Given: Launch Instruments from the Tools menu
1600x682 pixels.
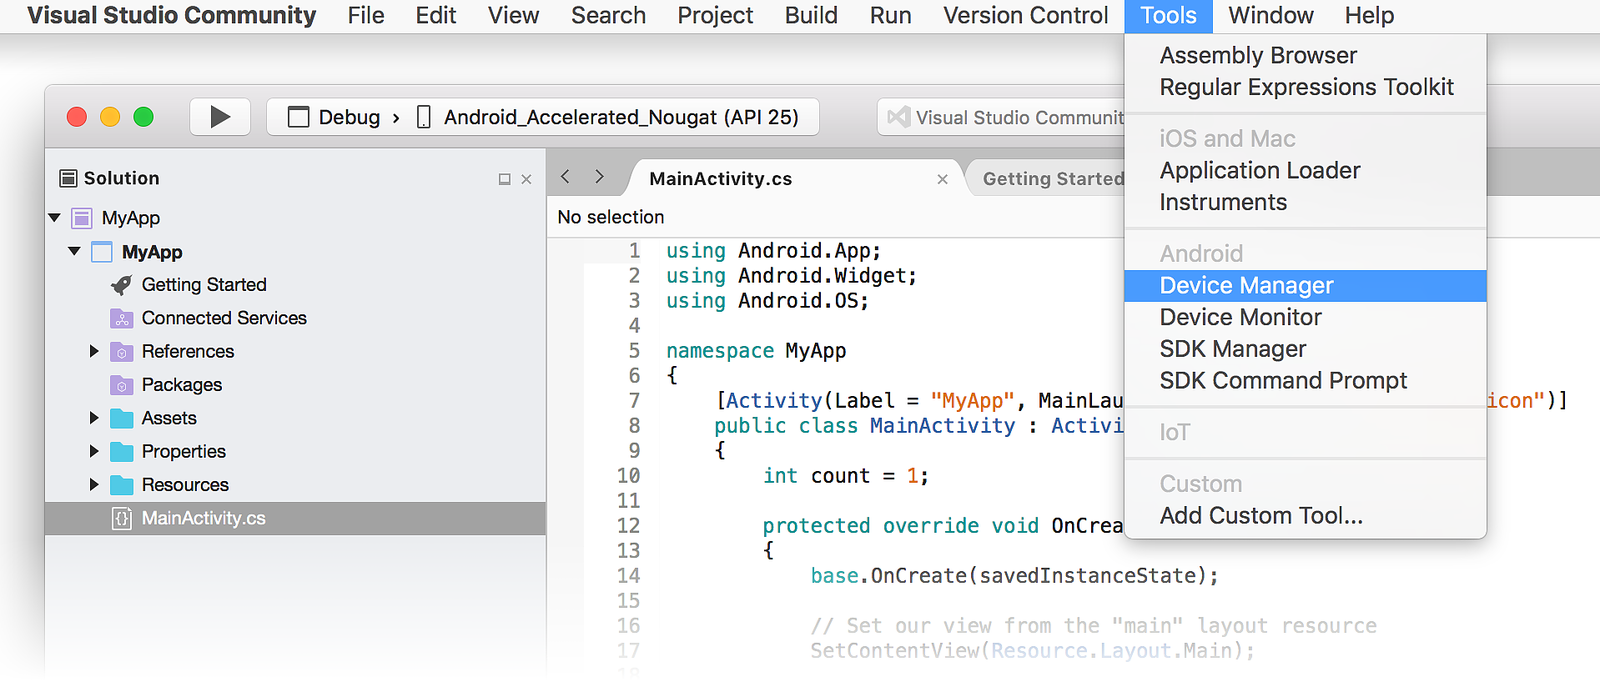Looking at the screenshot, I should pyautogui.click(x=1306, y=202).
